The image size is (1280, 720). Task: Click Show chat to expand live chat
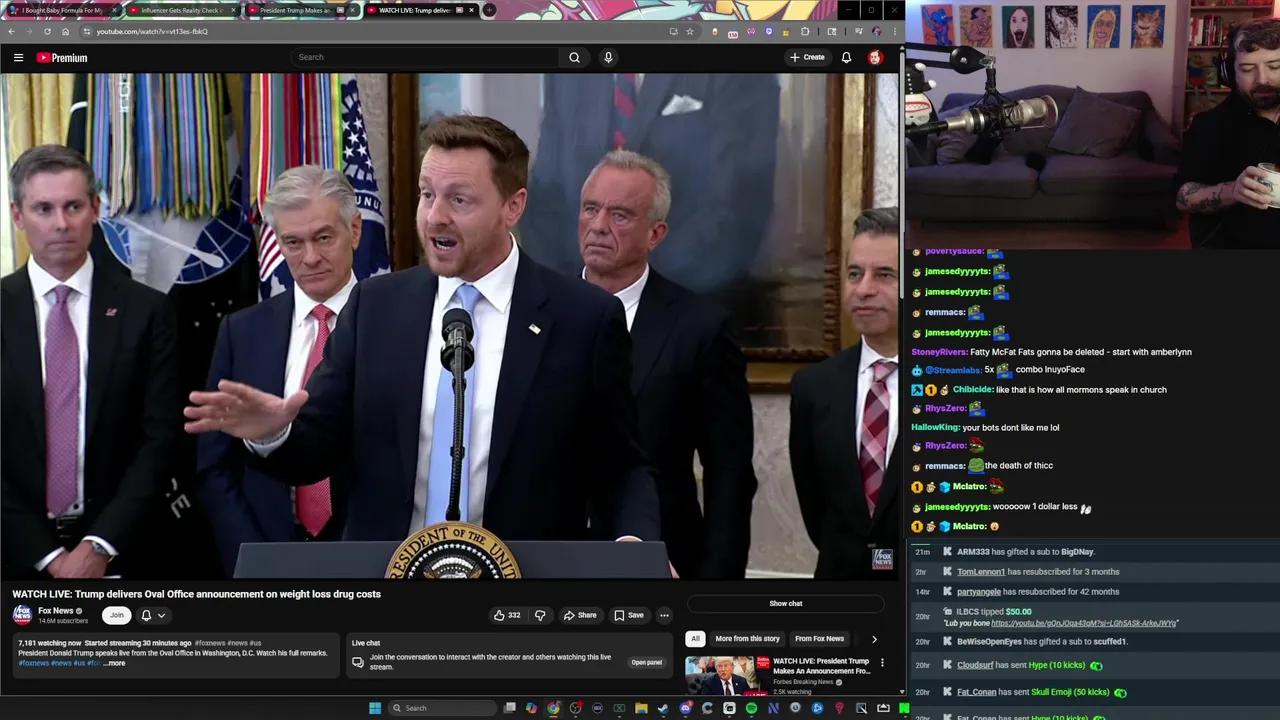[785, 603]
